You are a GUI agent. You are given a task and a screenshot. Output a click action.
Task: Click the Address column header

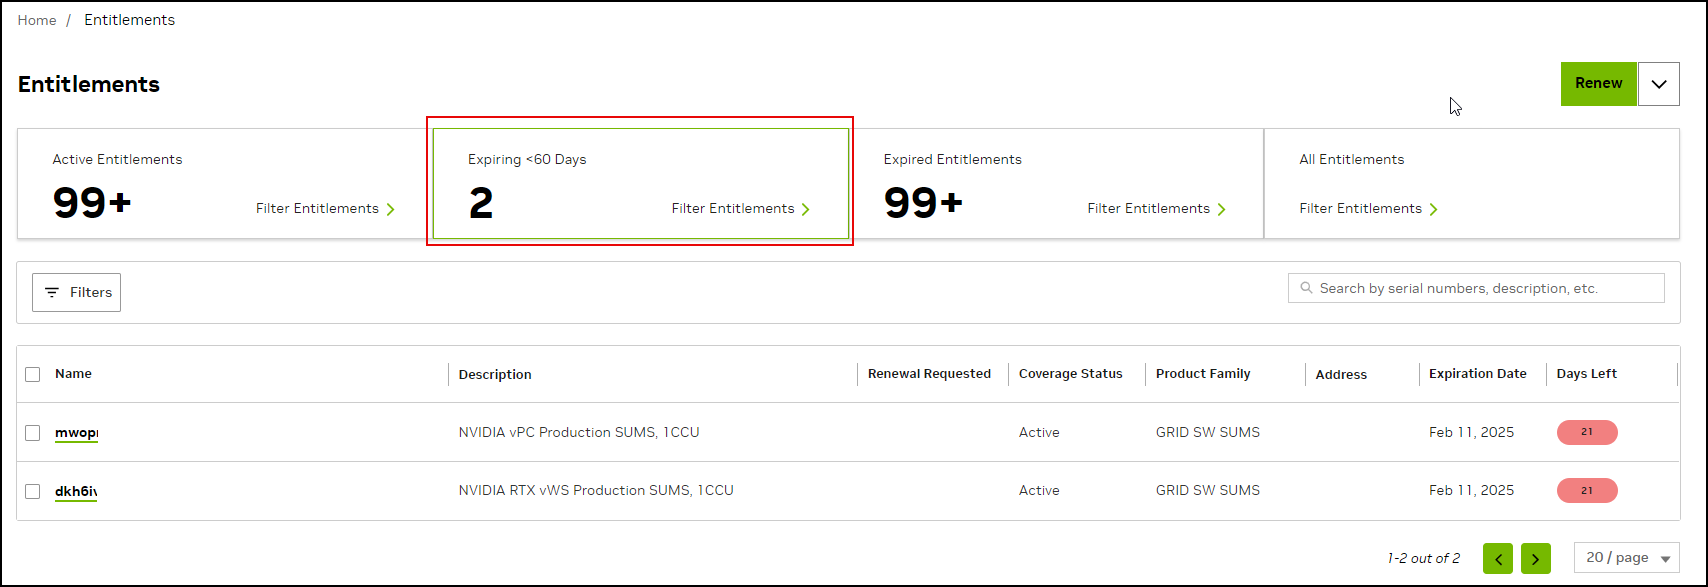point(1341,374)
